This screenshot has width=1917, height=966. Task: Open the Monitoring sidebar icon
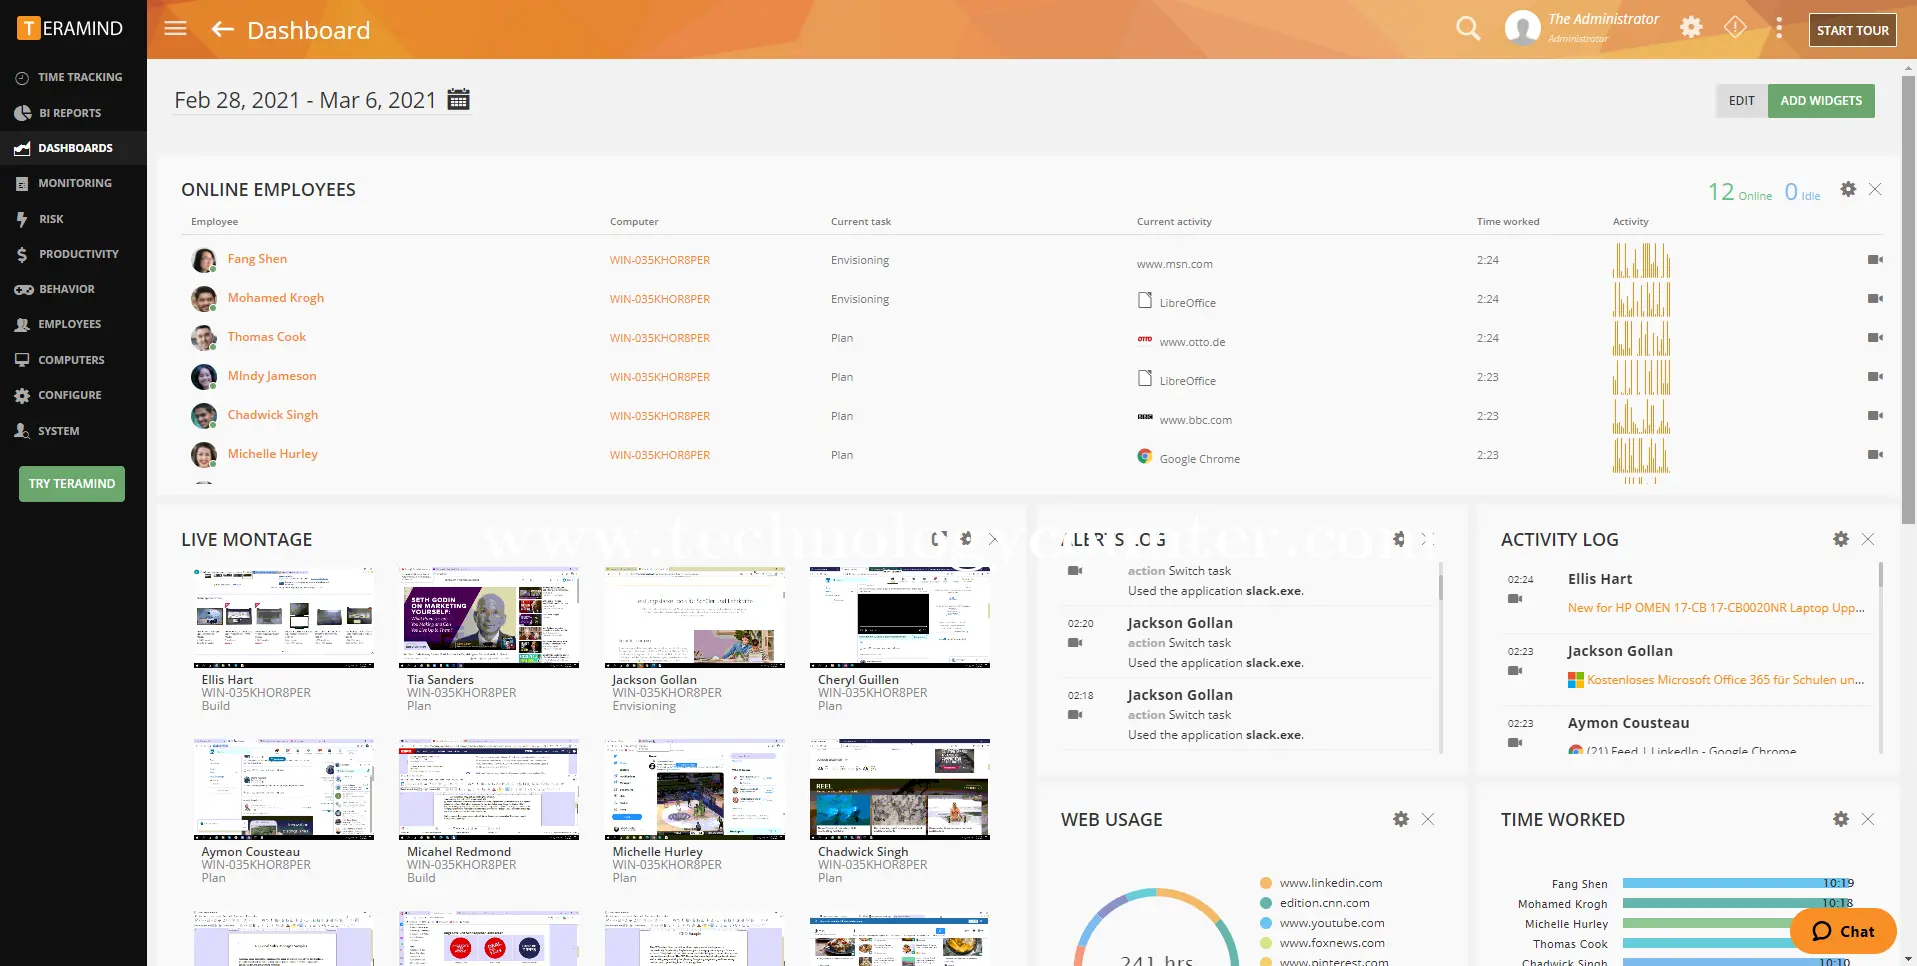[x=21, y=183]
